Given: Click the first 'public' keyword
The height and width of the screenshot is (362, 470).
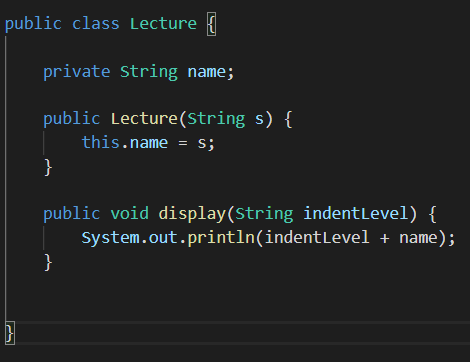Looking at the screenshot, I should (x=33, y=24).
